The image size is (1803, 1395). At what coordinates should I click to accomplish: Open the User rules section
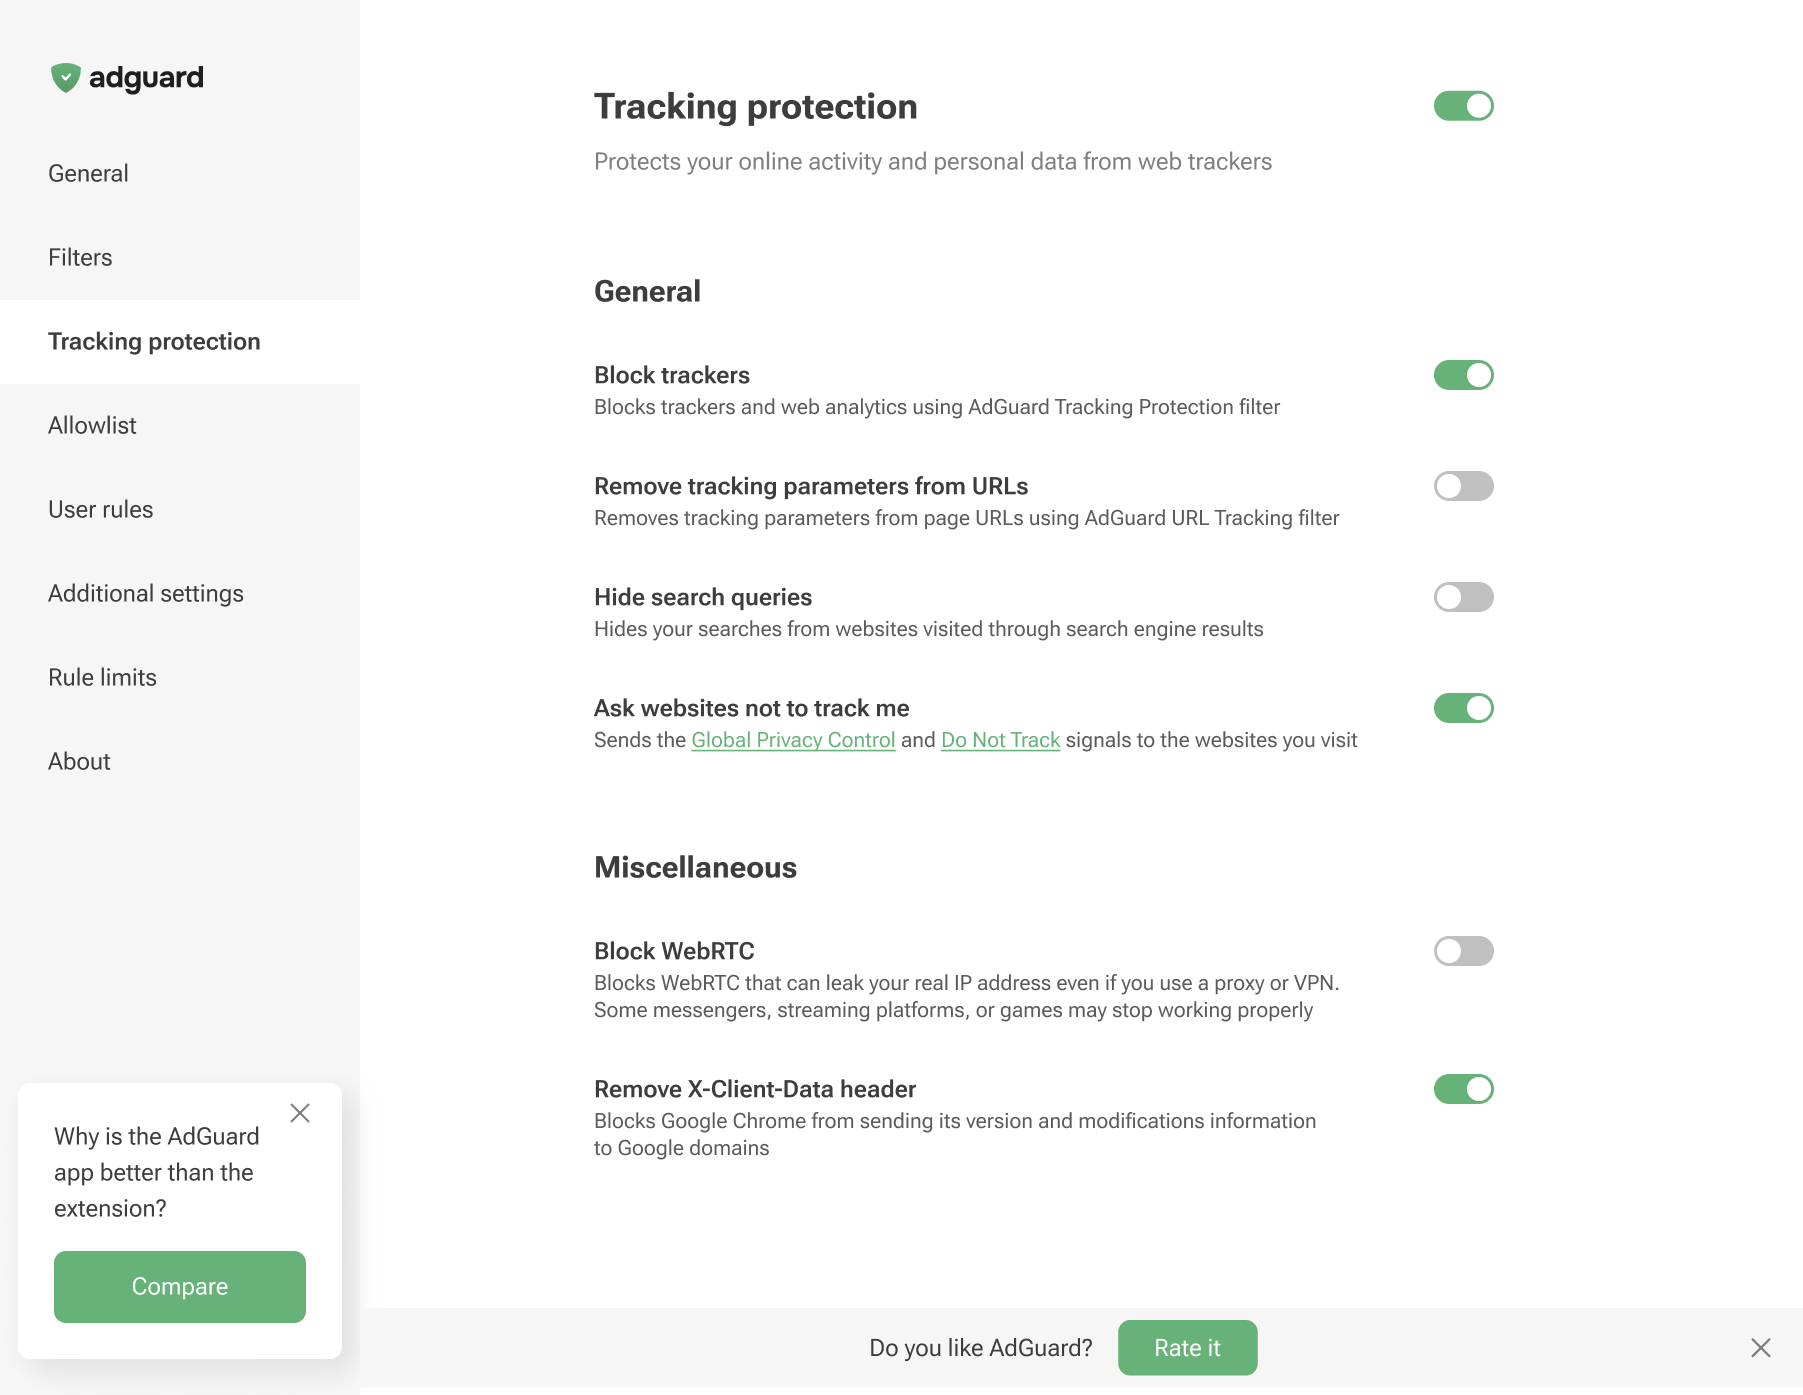[x=100, y=509]
